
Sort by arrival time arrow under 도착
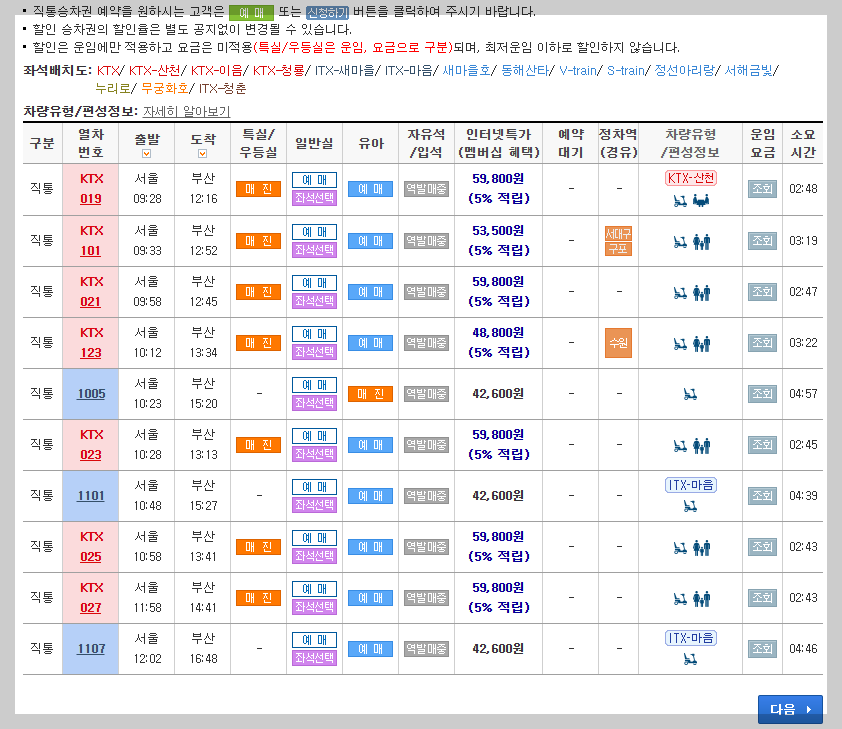pyautogui.click(x=202, y=154)
